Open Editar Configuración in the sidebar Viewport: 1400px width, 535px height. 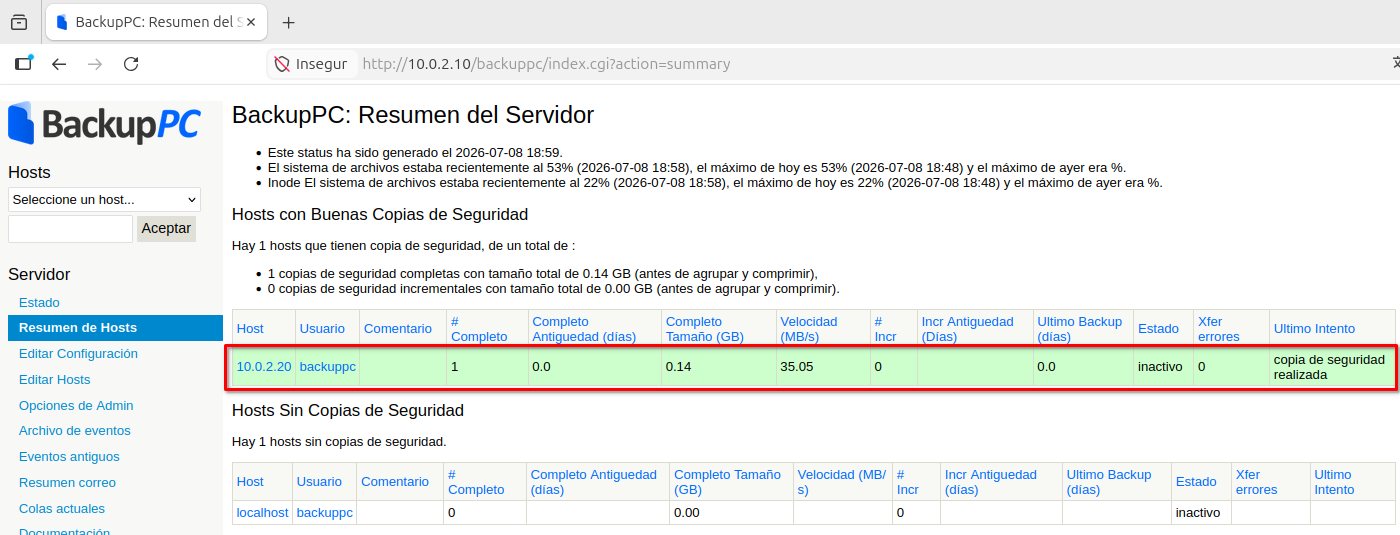point(78,354)
